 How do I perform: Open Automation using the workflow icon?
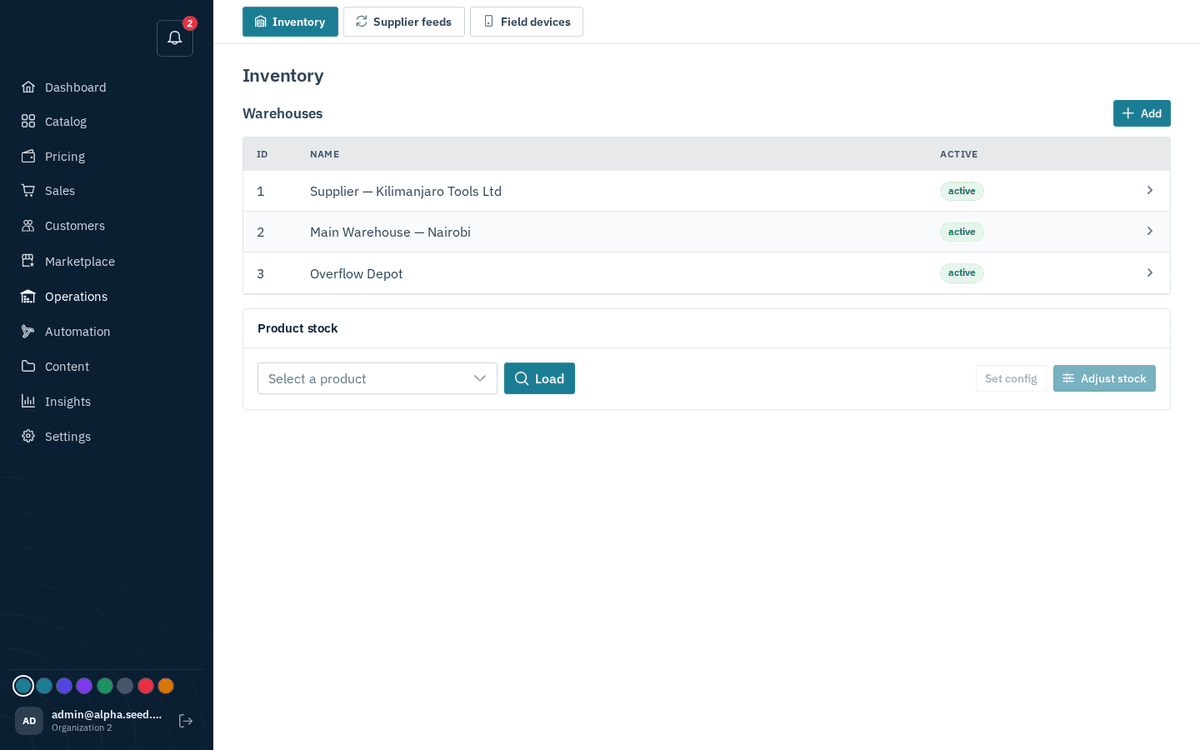(28, 331)
